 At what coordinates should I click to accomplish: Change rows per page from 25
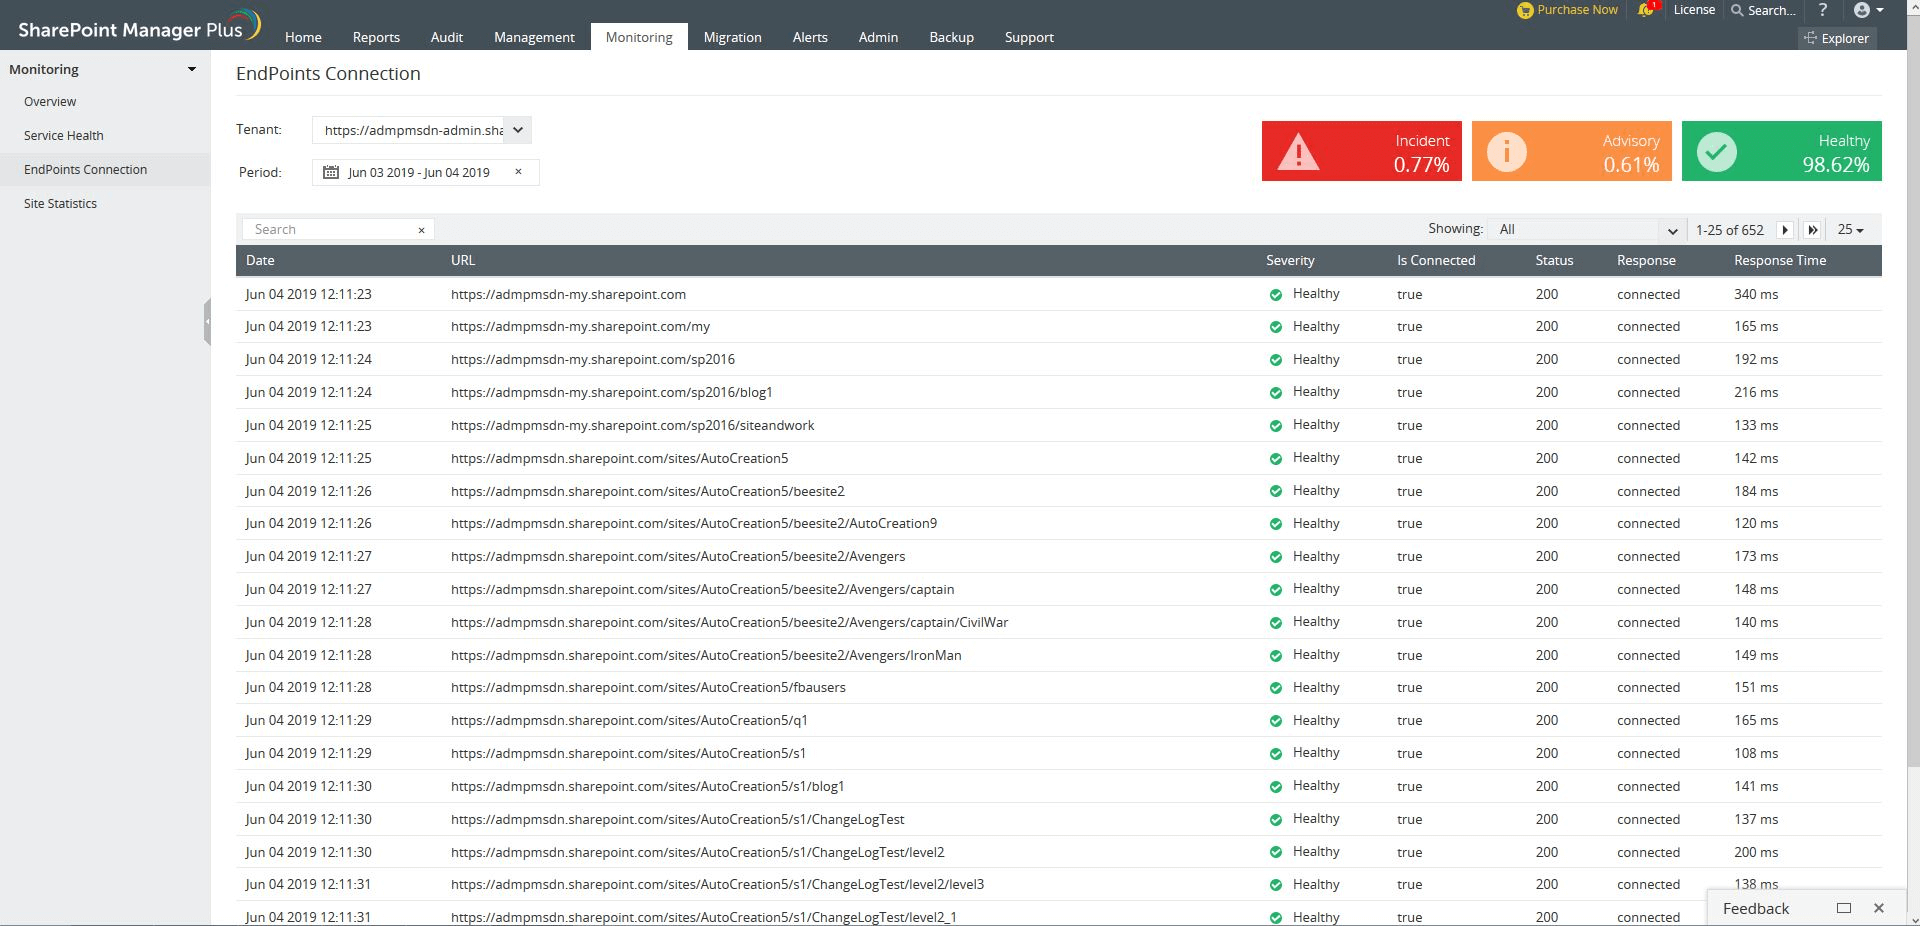(1850, 230)
